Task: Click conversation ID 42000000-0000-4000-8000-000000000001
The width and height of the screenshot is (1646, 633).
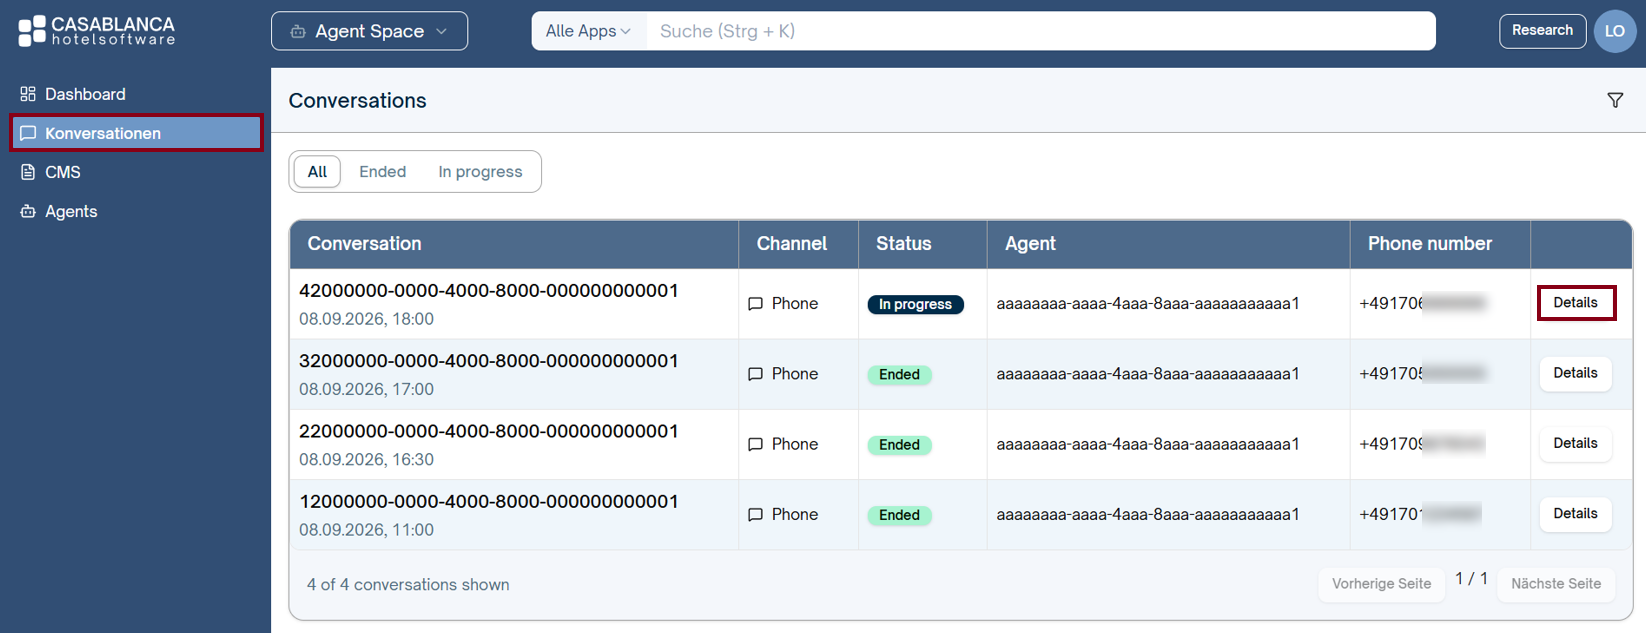Action: point(489,291)
